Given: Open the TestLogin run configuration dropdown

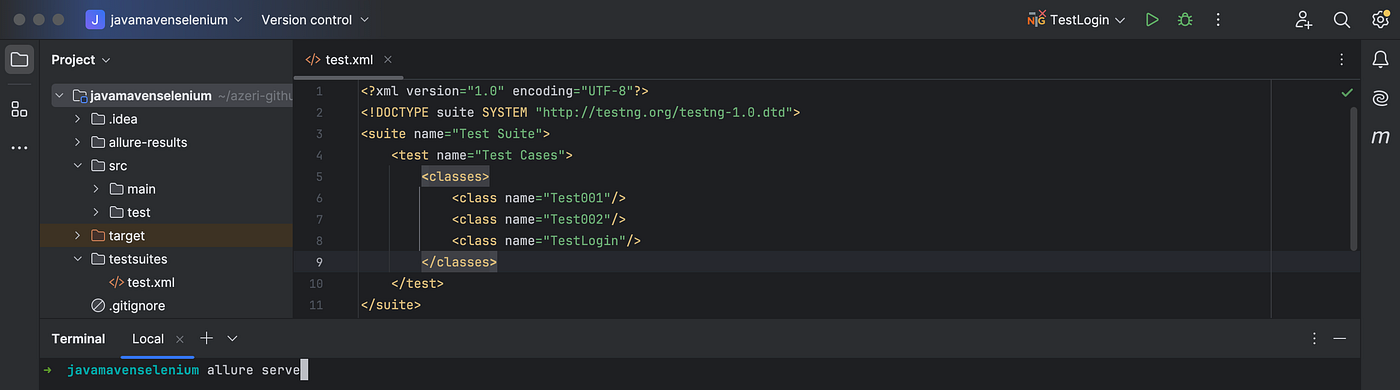Looking at the screenshot, I should [1076, 19].
